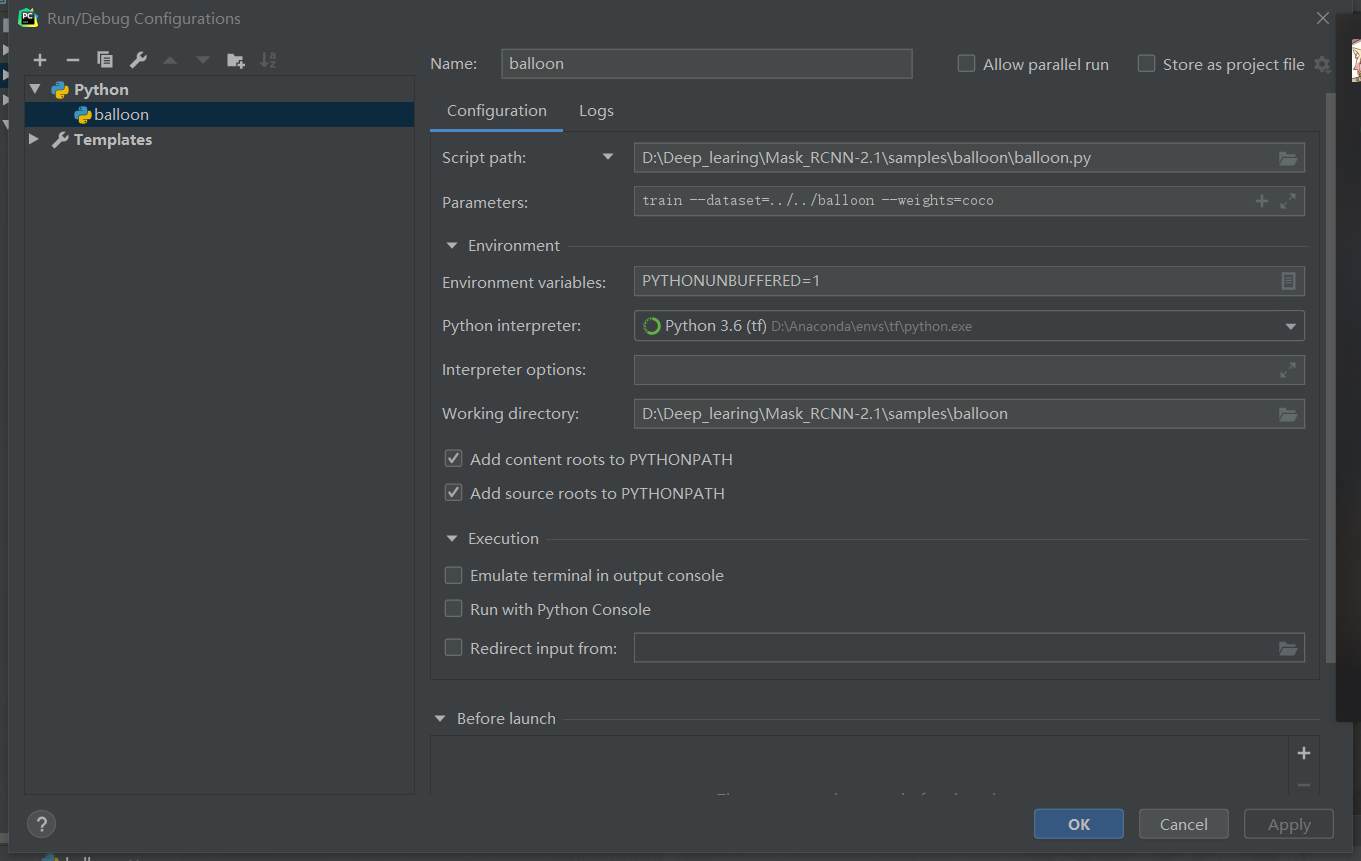The image size is (1361, 861).
Task: Click the Create New Folder icon
Action: click(236, 60)
